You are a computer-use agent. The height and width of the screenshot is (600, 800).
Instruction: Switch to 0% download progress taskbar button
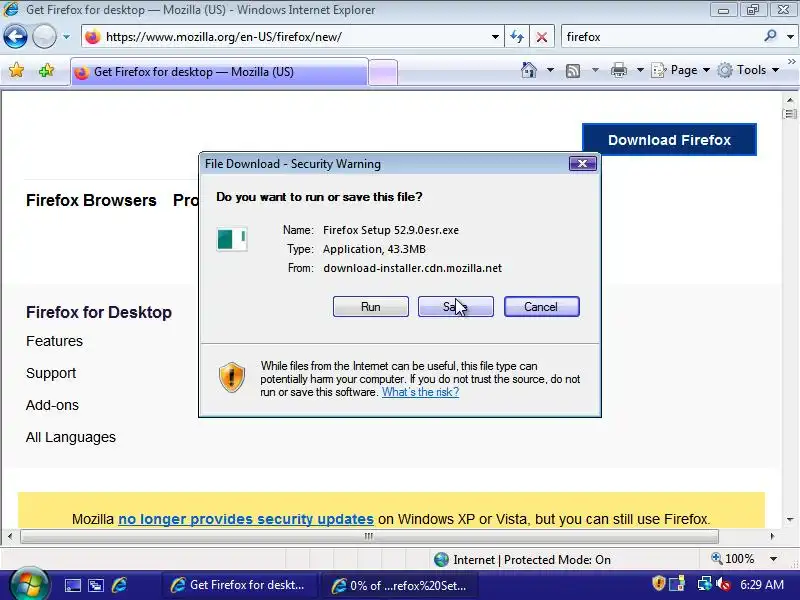coord(400,585)
